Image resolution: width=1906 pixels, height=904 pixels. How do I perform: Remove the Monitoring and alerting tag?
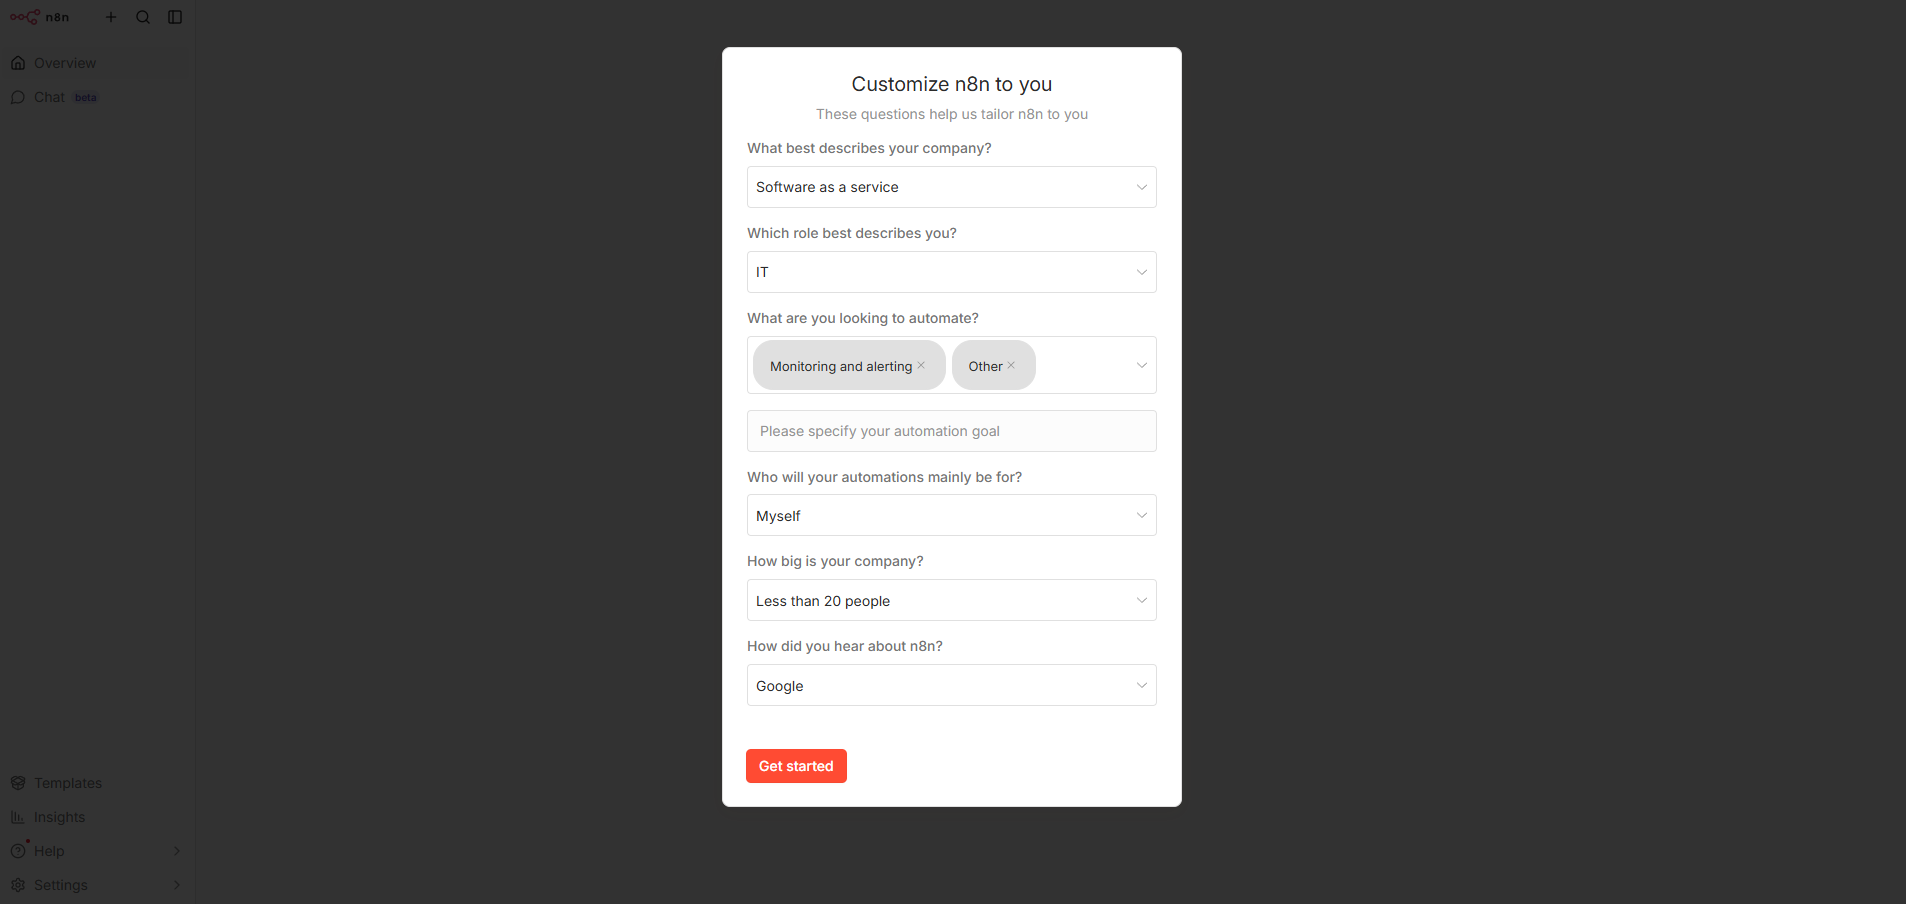tap(921, 366)
